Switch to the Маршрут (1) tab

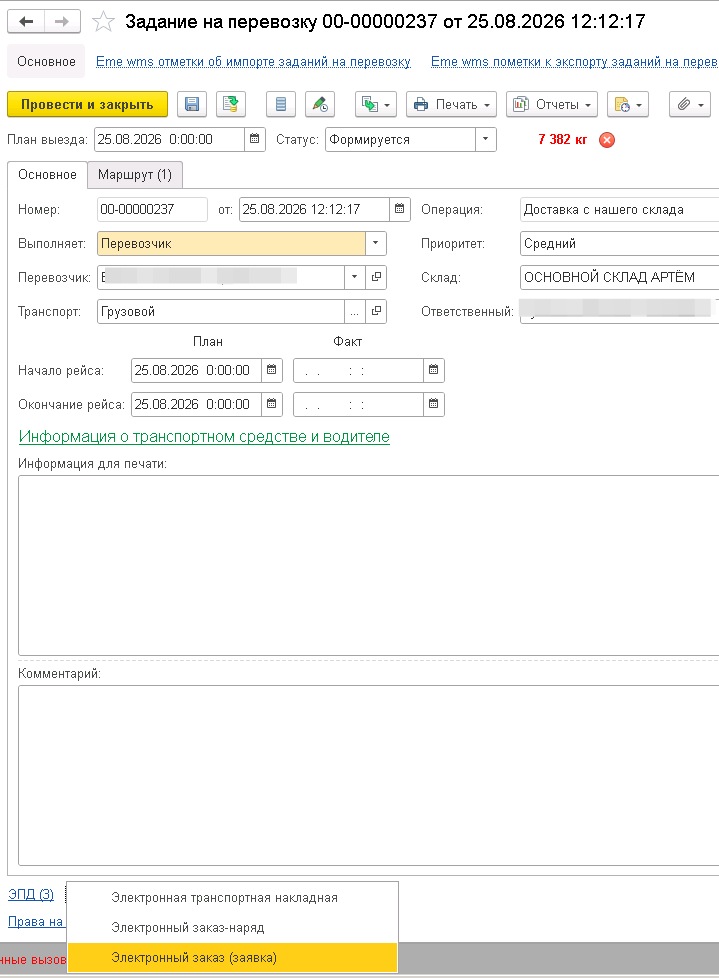135,175
